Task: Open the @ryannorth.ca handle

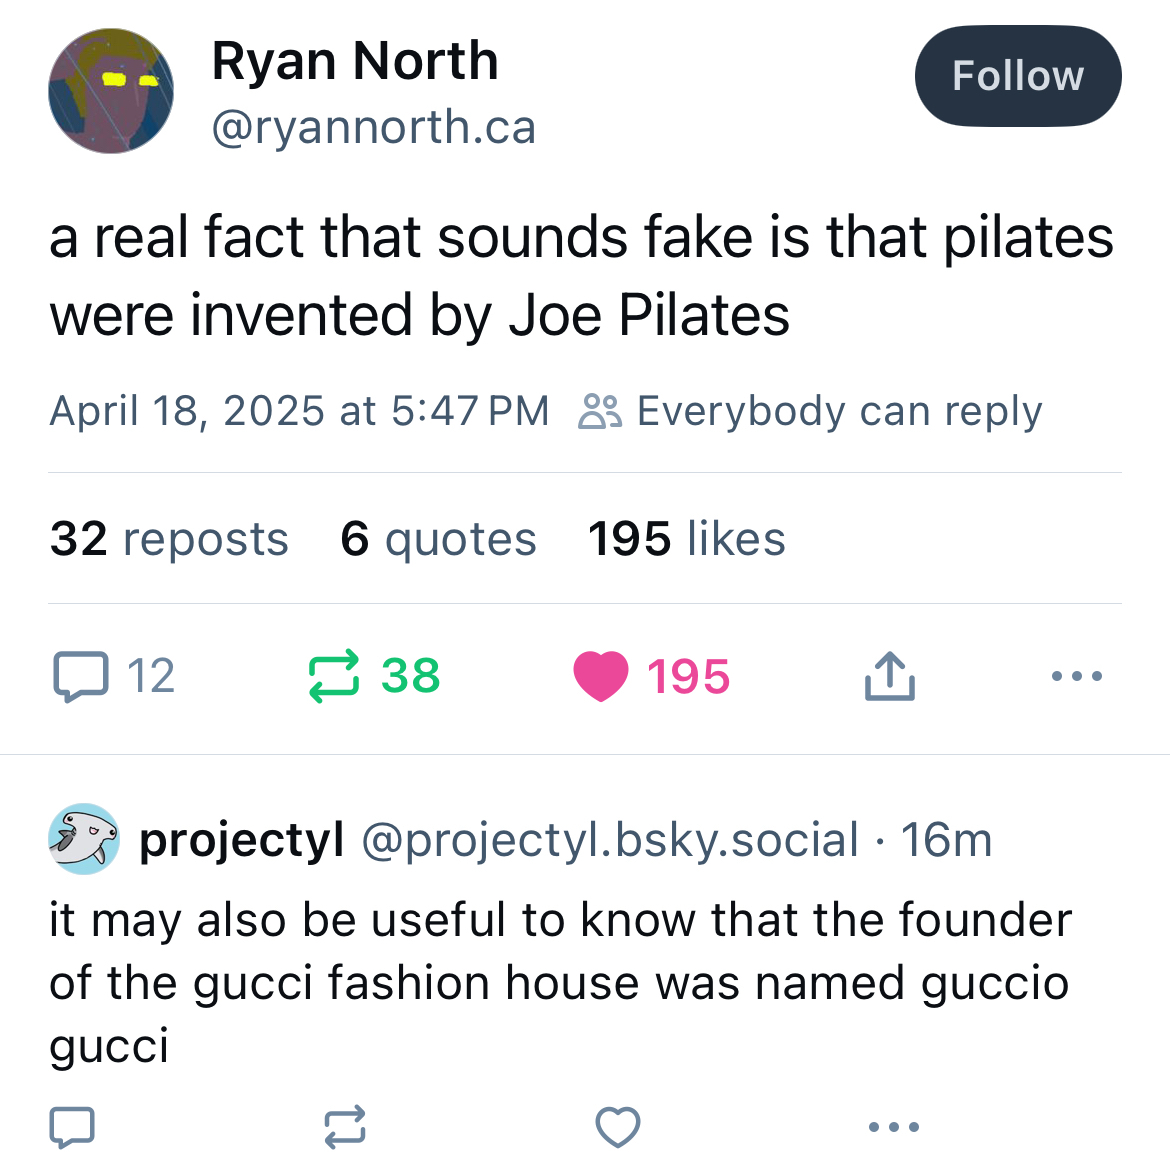Action: pyautogui.click(x=374, y=127)
